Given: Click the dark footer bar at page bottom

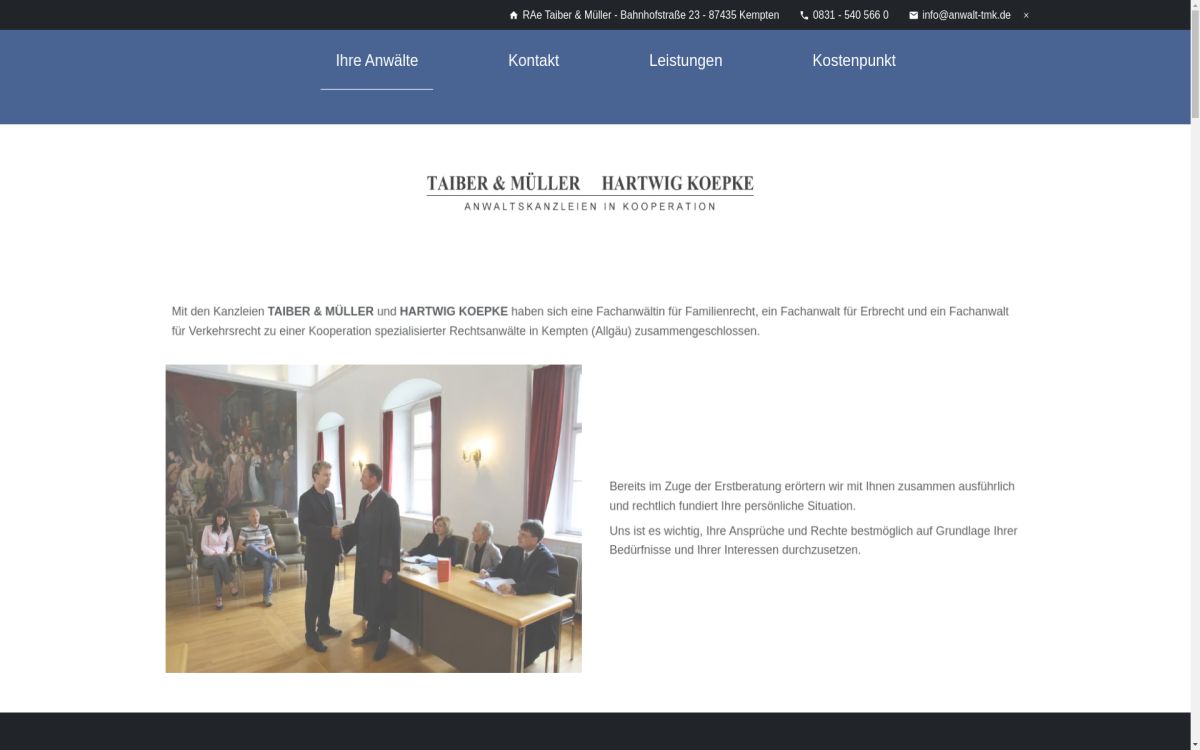Looking at the screenshot, I should [x=600, y=734].
